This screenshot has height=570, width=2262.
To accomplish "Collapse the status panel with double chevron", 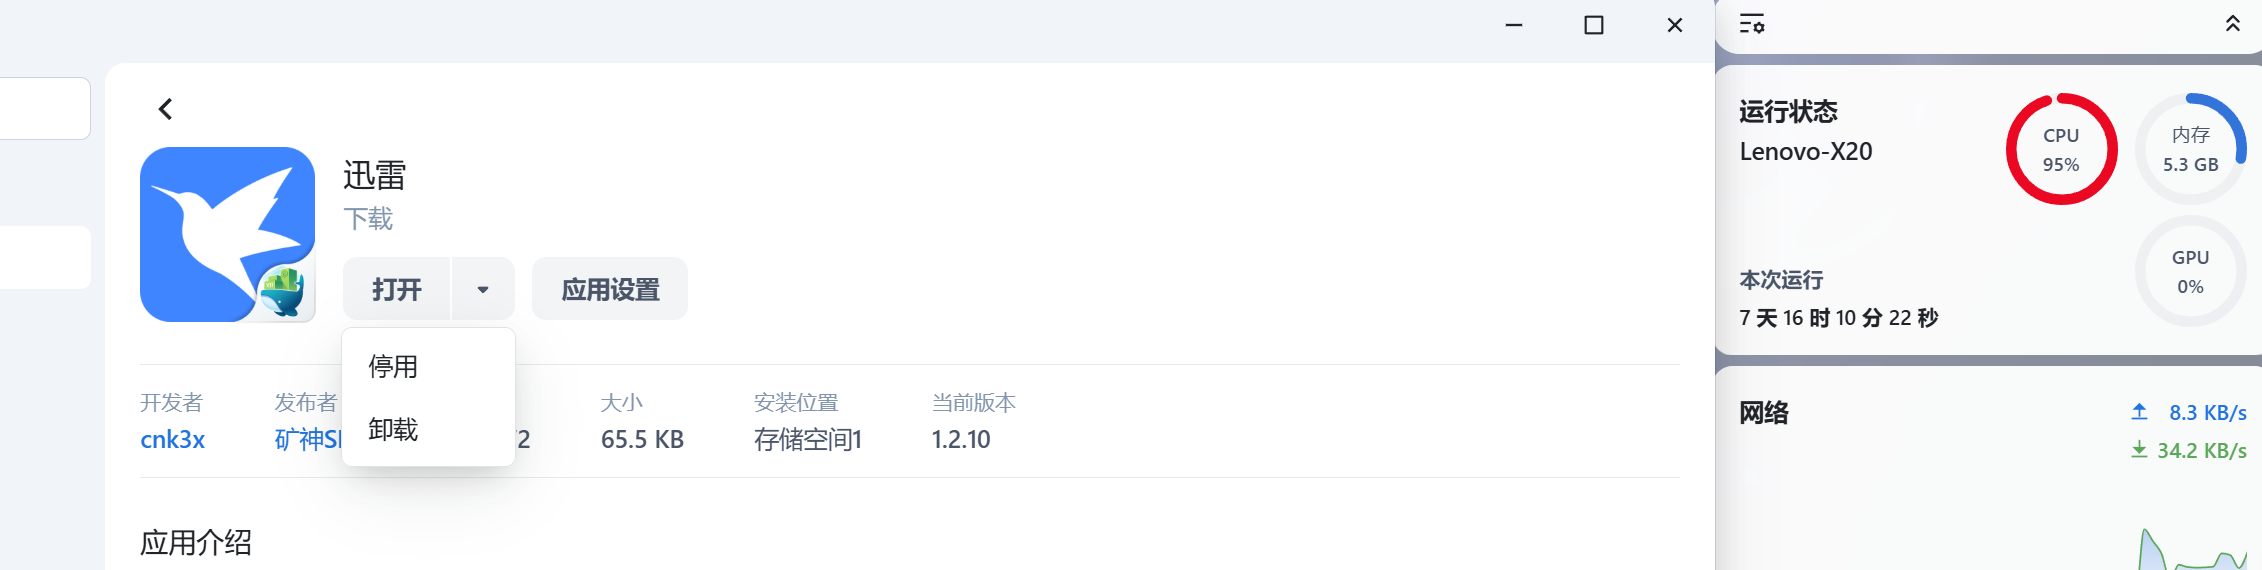I will point(2232,24).
